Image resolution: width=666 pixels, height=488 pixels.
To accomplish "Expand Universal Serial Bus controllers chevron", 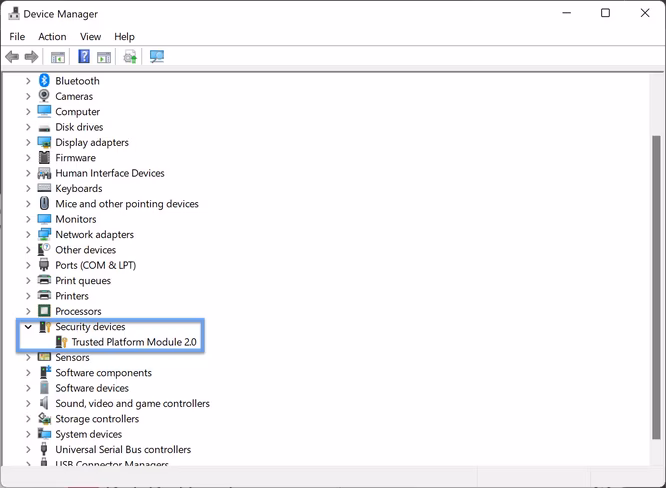I will 28,449.
